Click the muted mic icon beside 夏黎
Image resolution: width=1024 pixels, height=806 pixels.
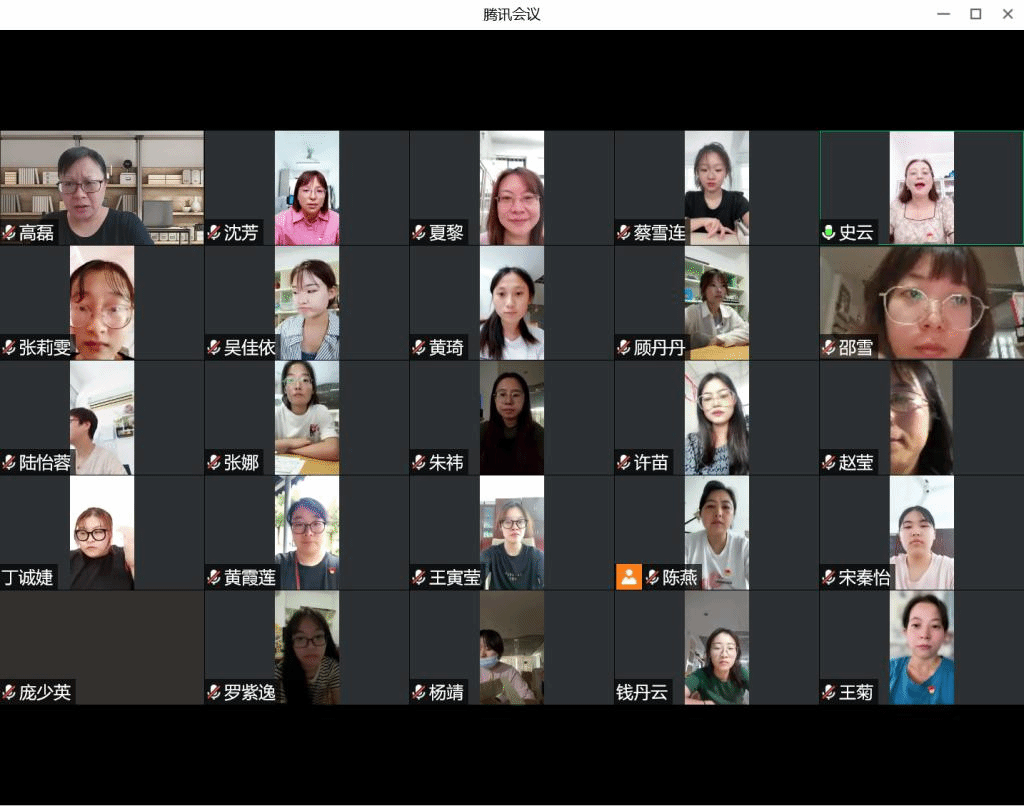click(x=419, y=233)
